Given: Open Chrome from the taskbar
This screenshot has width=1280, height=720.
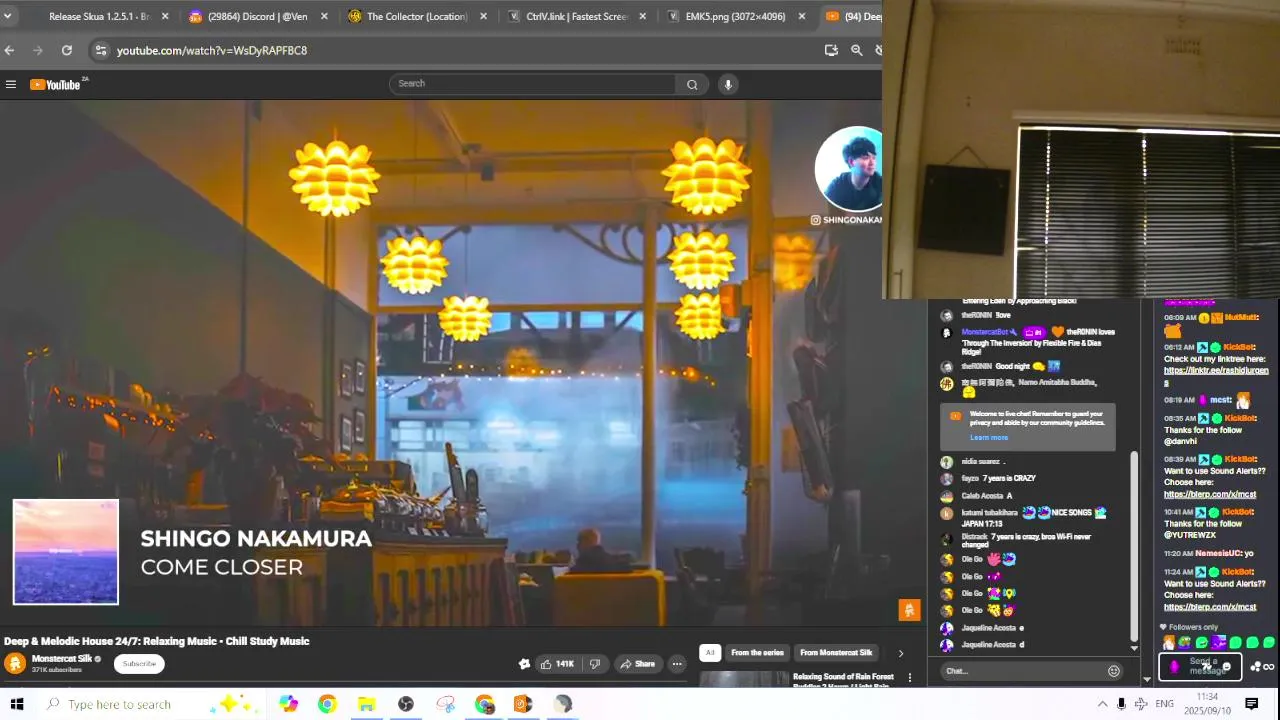Looking at the screenshot, I should pos(327,704).
